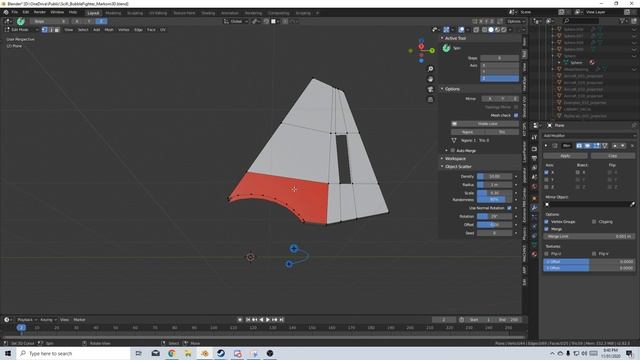Enable Bisect X checkbox
Image resolution: width=640 pixels, height=360 pixels.
pyautogui.click(x=578, y=172)
